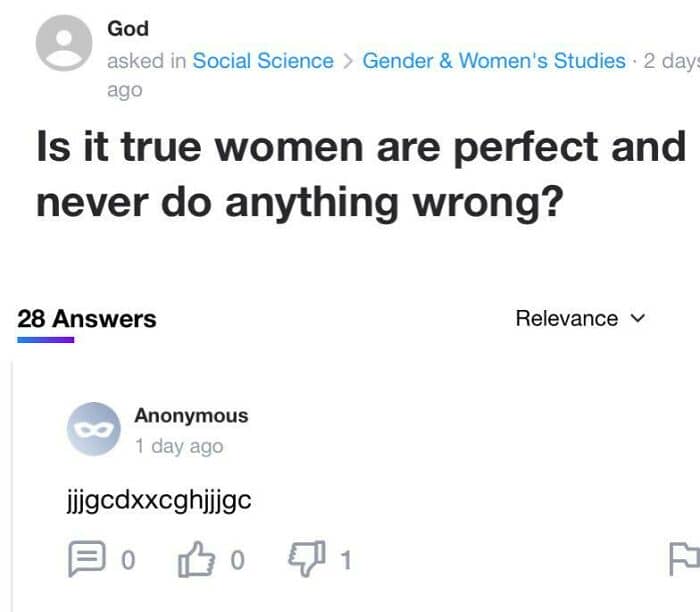The height and width of the screenshot is (612, 700).
Task: Click the question's "2 days ago" timestamp
Action: pos(670,61)
